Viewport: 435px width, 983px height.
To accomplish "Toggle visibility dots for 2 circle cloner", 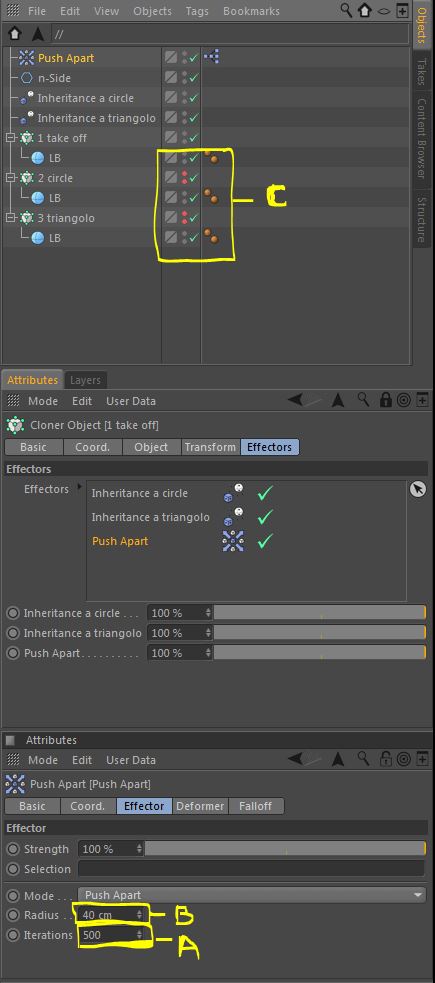I will [184, 178].
